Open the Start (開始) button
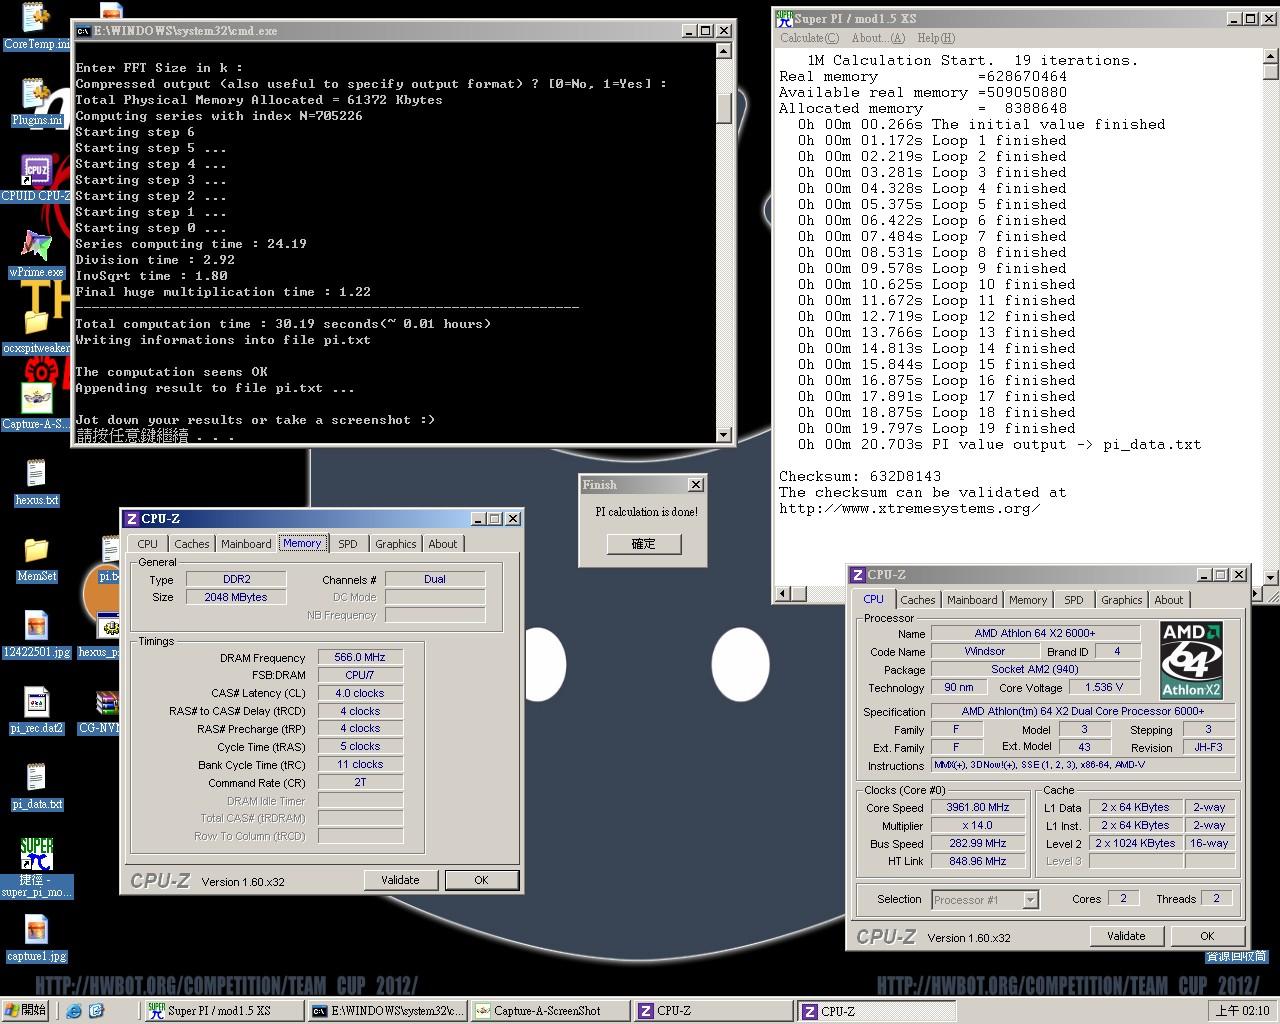 click(x=26, y=1011)
